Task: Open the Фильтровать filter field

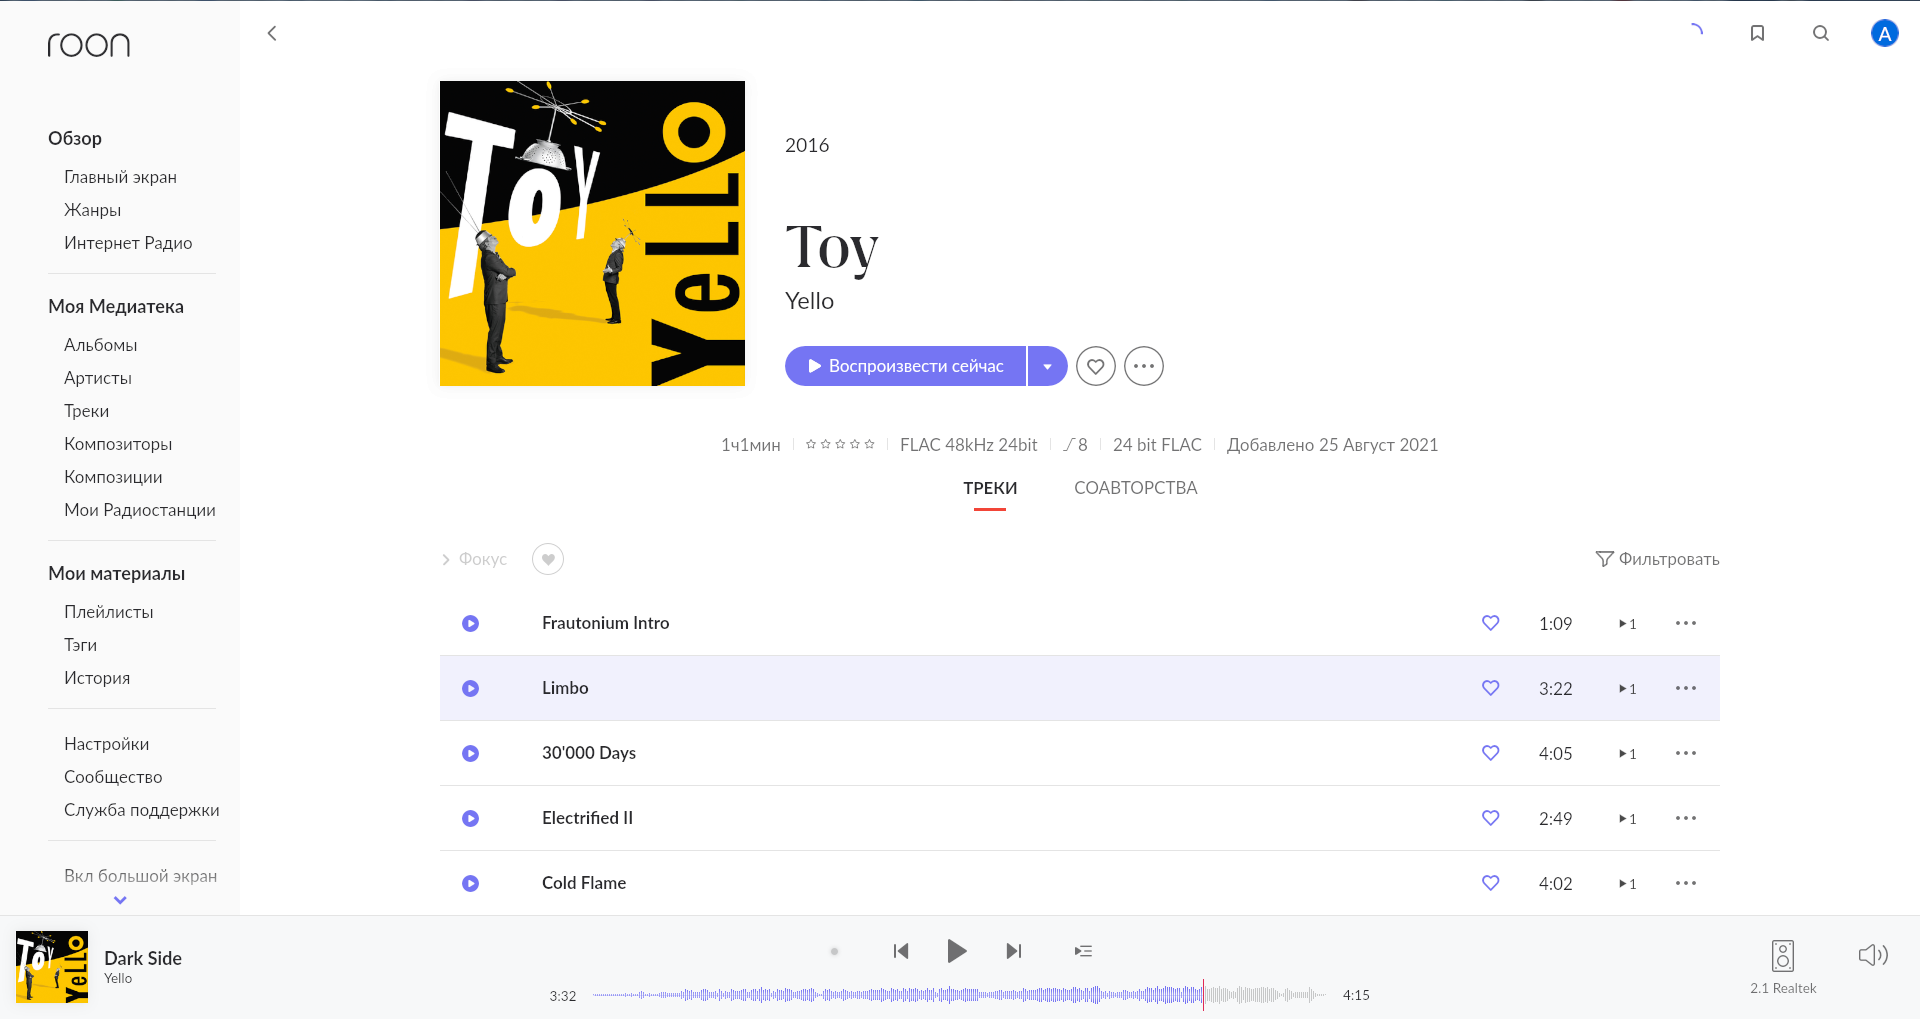Action: 1658,559
